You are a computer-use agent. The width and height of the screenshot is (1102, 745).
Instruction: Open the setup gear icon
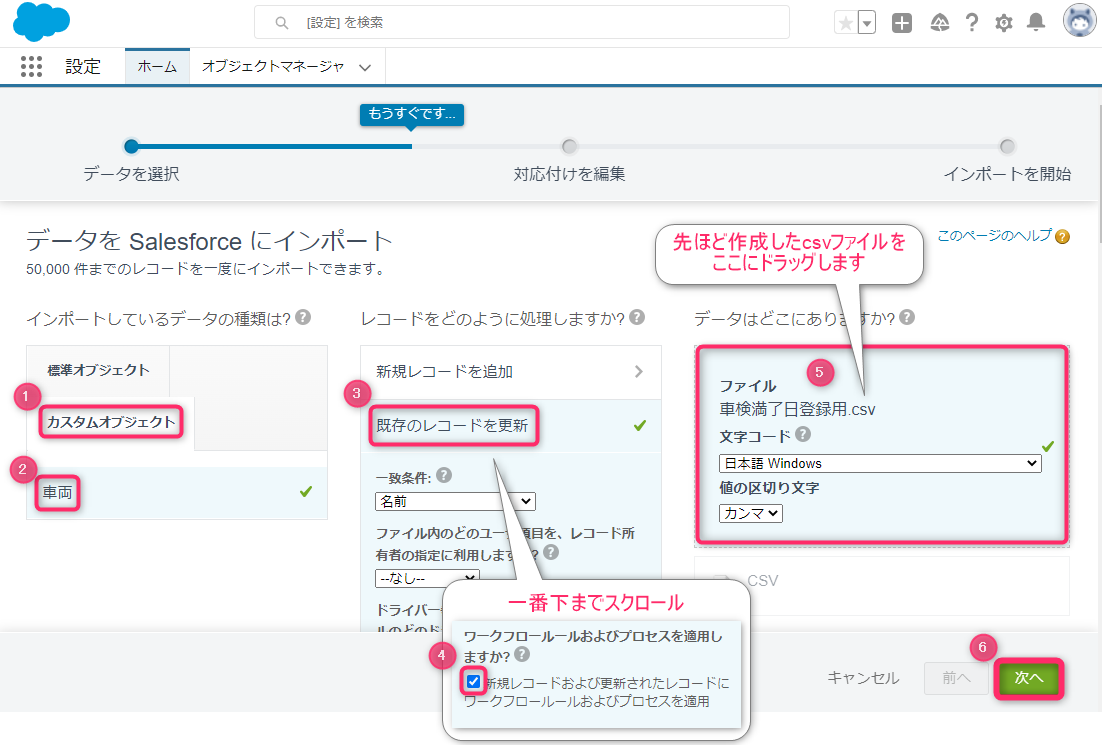point(1004,23)
